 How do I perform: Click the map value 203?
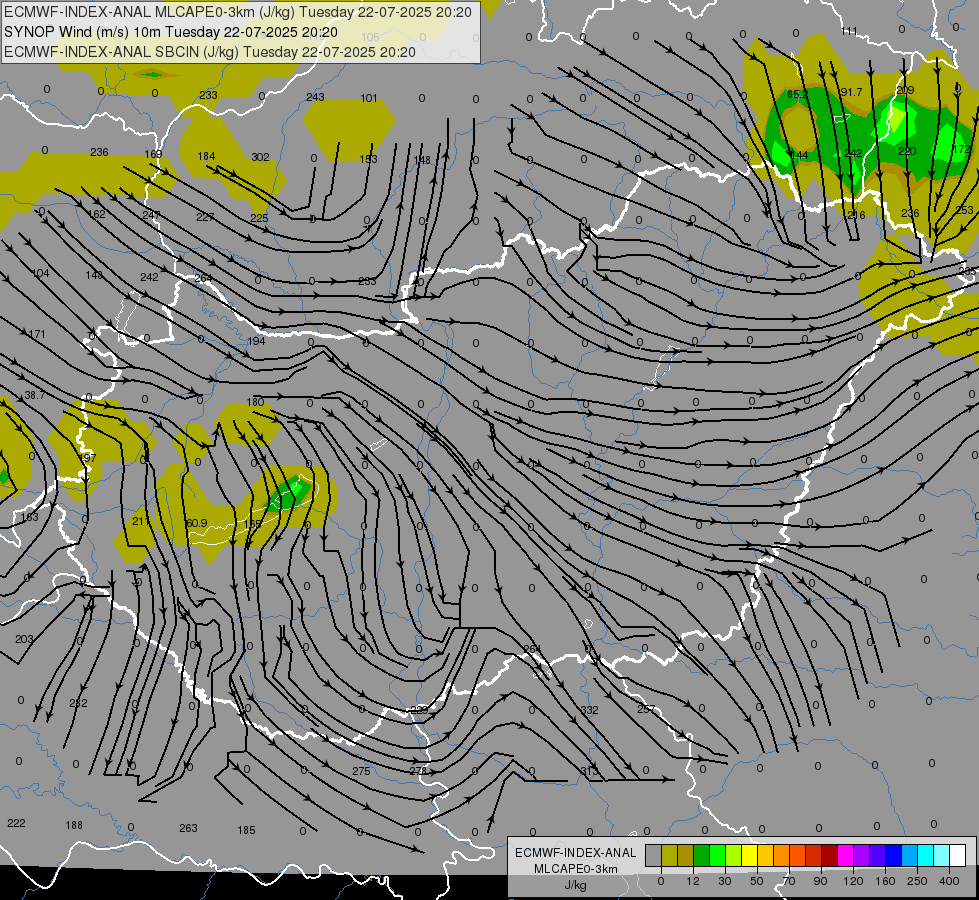pyautogui.click(x=24, y=639)
